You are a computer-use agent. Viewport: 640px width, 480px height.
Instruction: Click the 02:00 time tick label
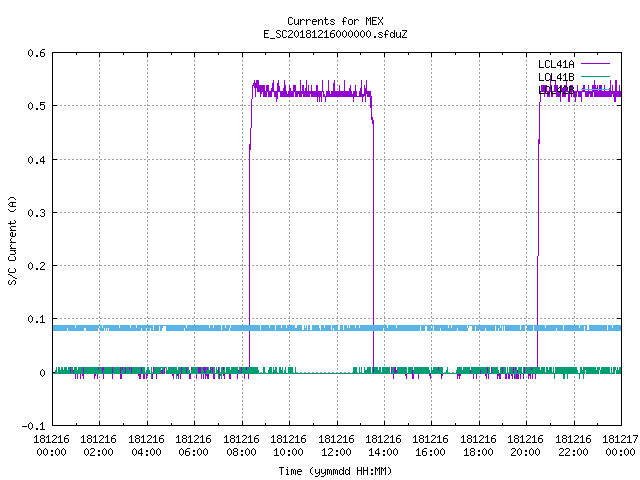[98, 452]
